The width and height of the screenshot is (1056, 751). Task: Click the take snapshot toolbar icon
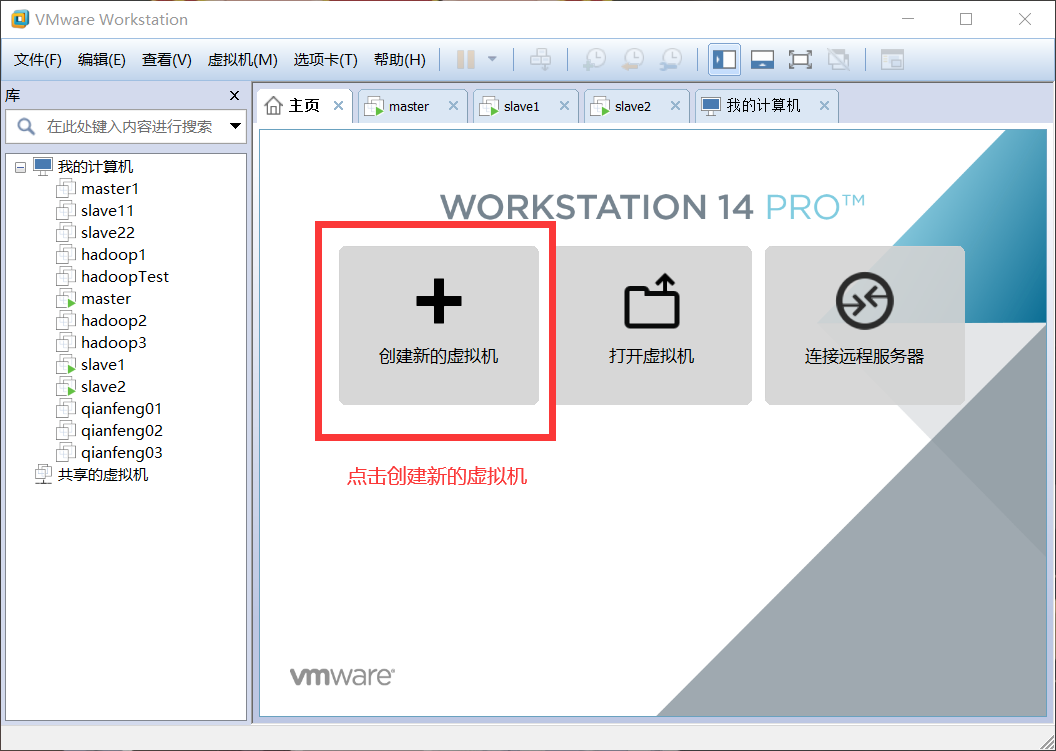[x=595, y=59]
